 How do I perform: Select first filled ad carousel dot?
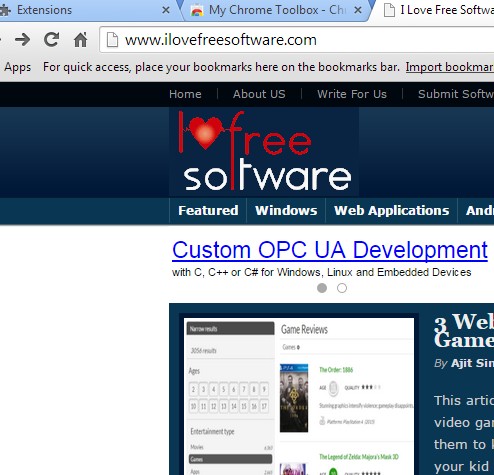(x=322, y=288)
